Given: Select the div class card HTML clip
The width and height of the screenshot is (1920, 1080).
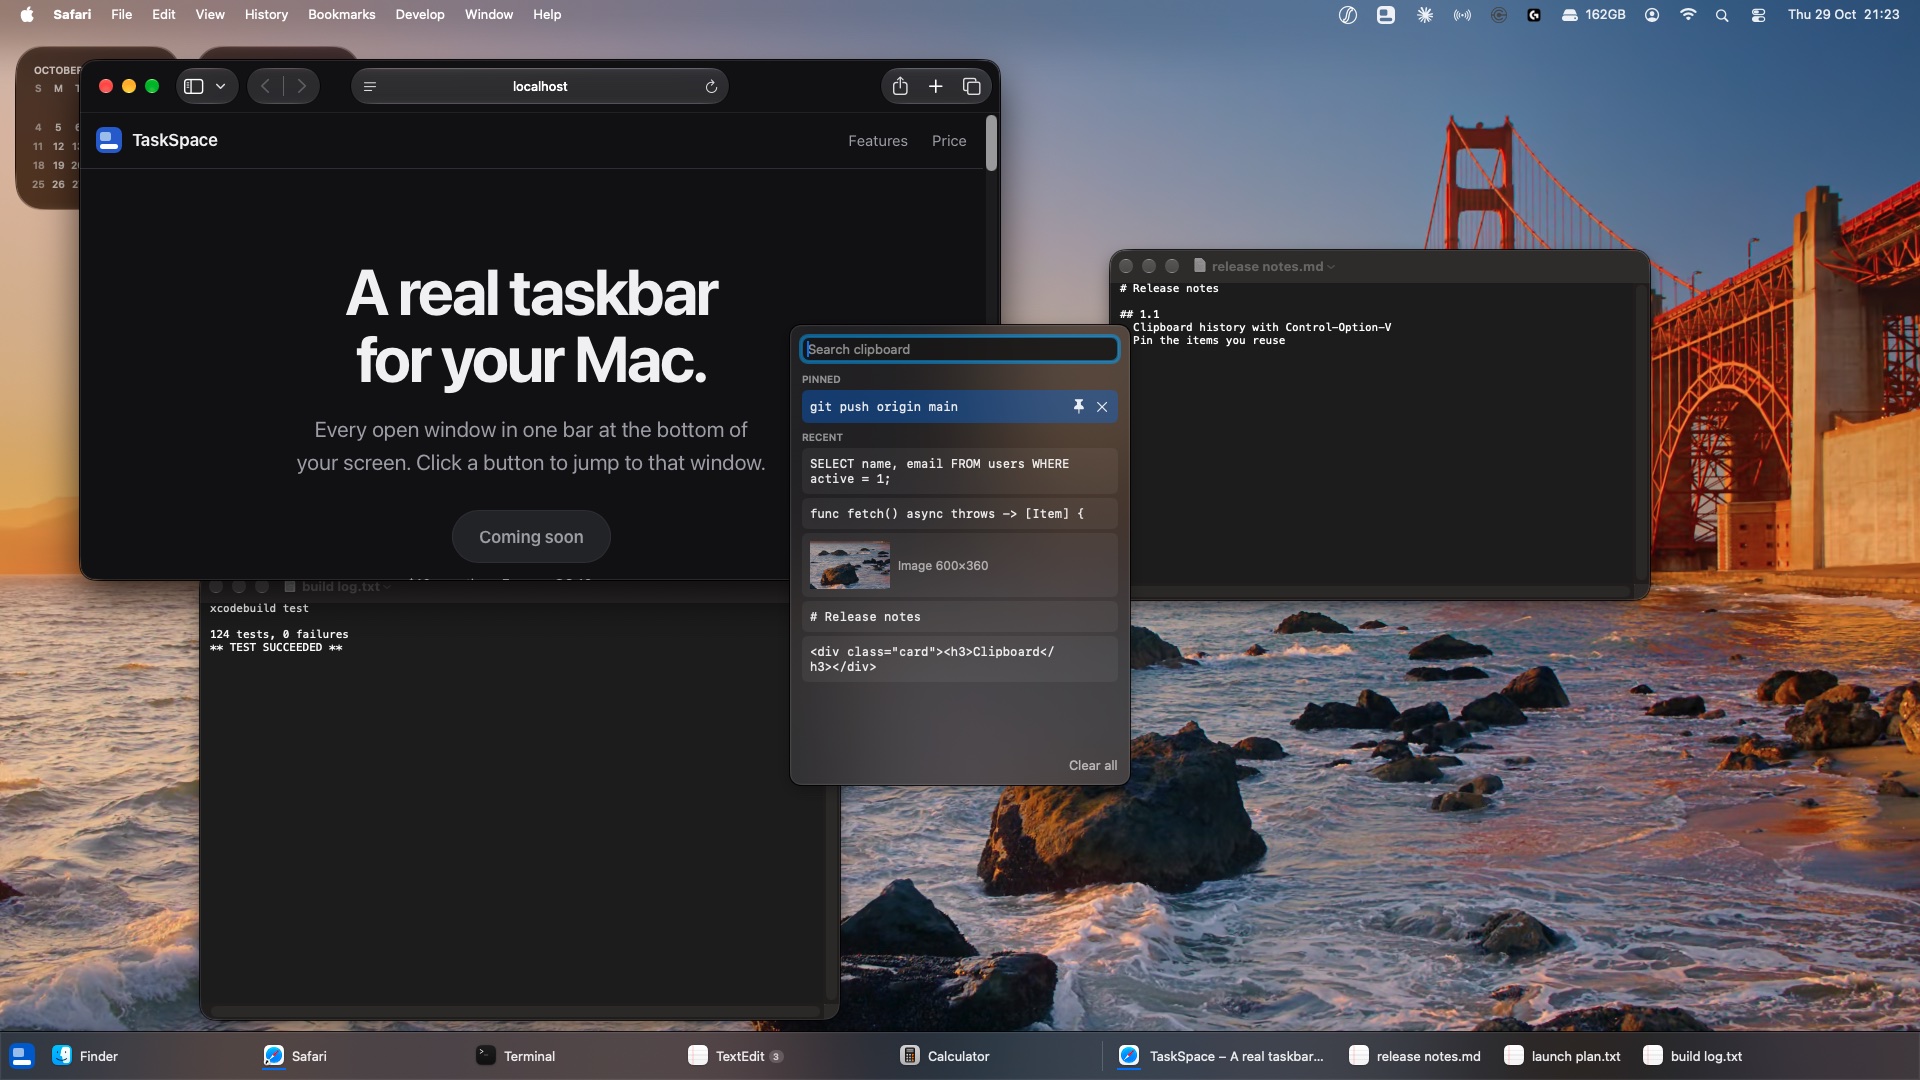Looking at the screenshot, I should [959, 659].
